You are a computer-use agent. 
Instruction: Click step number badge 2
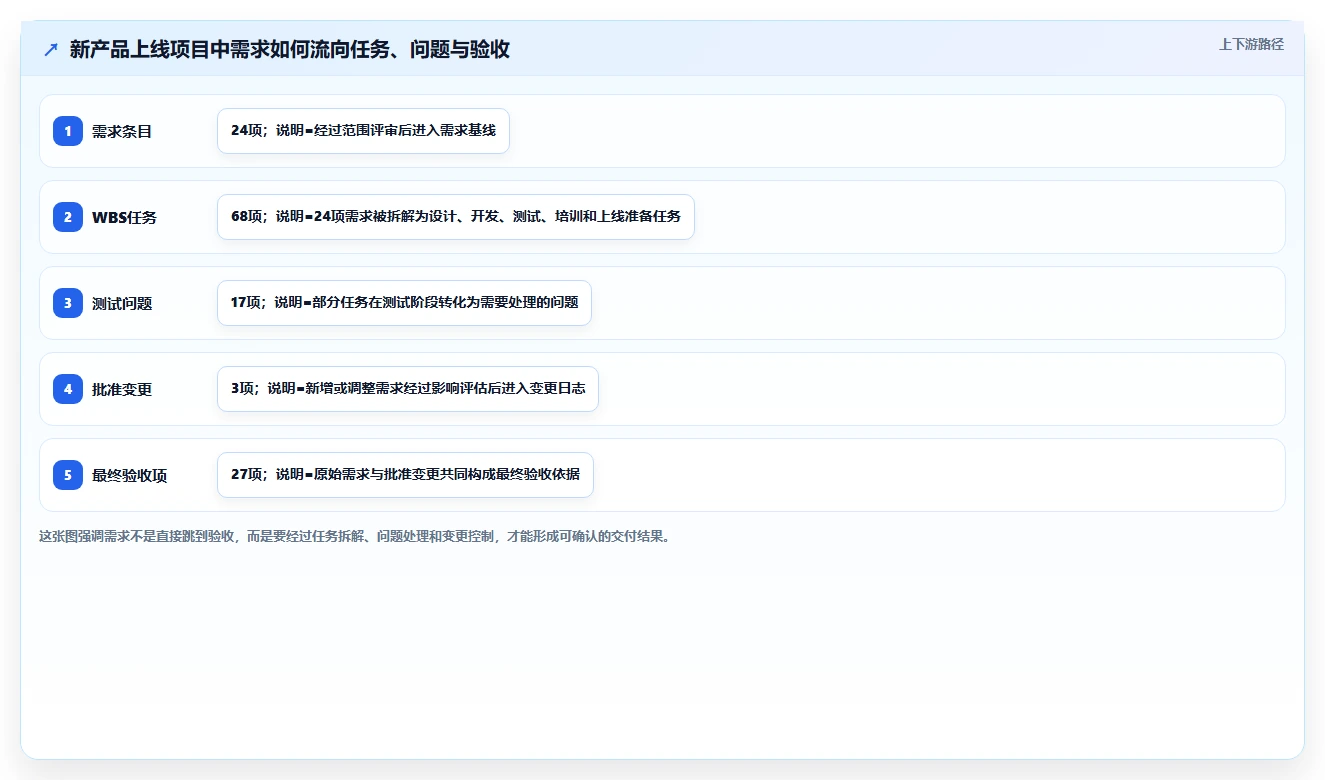[68, 217]
